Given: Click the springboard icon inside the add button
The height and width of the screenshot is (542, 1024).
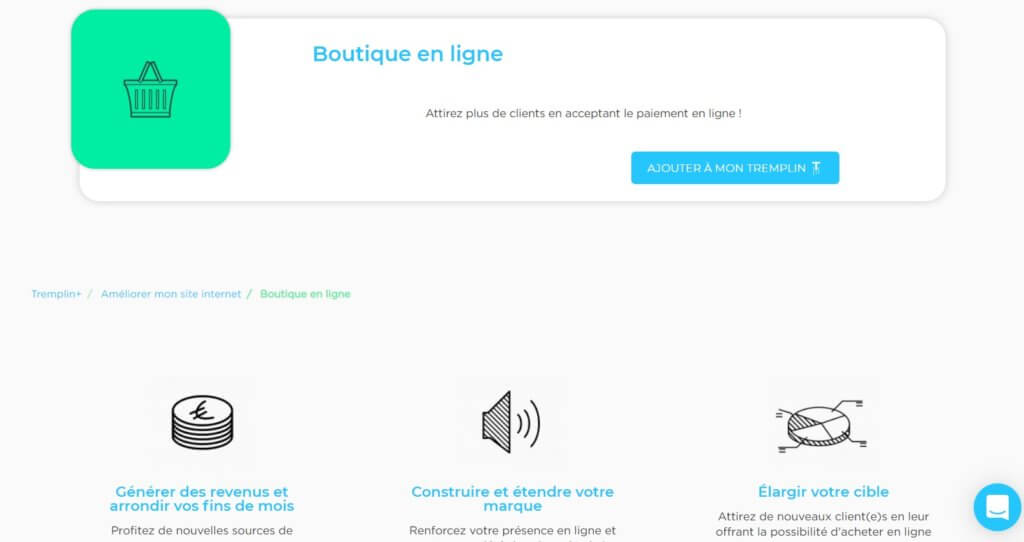Looking at the screenshot, I should pyautogui.click(x=817, y=168).
